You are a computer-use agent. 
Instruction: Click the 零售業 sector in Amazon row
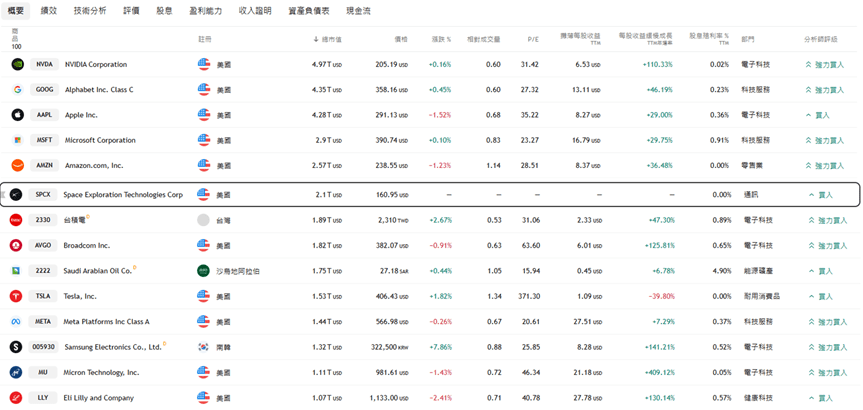click(x=752, y=165)
